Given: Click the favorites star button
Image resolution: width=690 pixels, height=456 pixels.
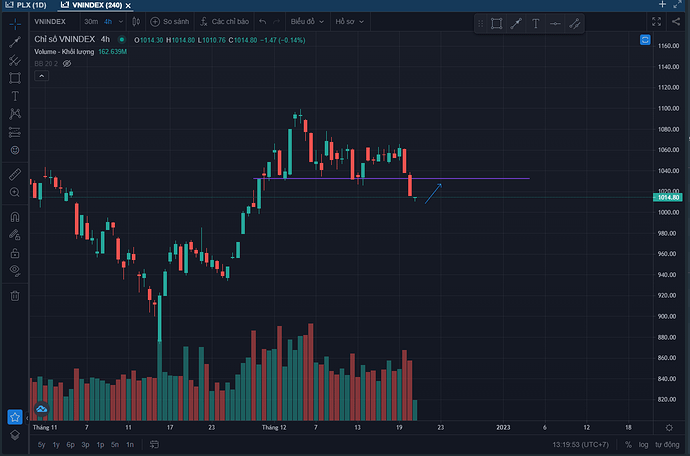Looking at the screenshot, I should click(x=15, y=417).
